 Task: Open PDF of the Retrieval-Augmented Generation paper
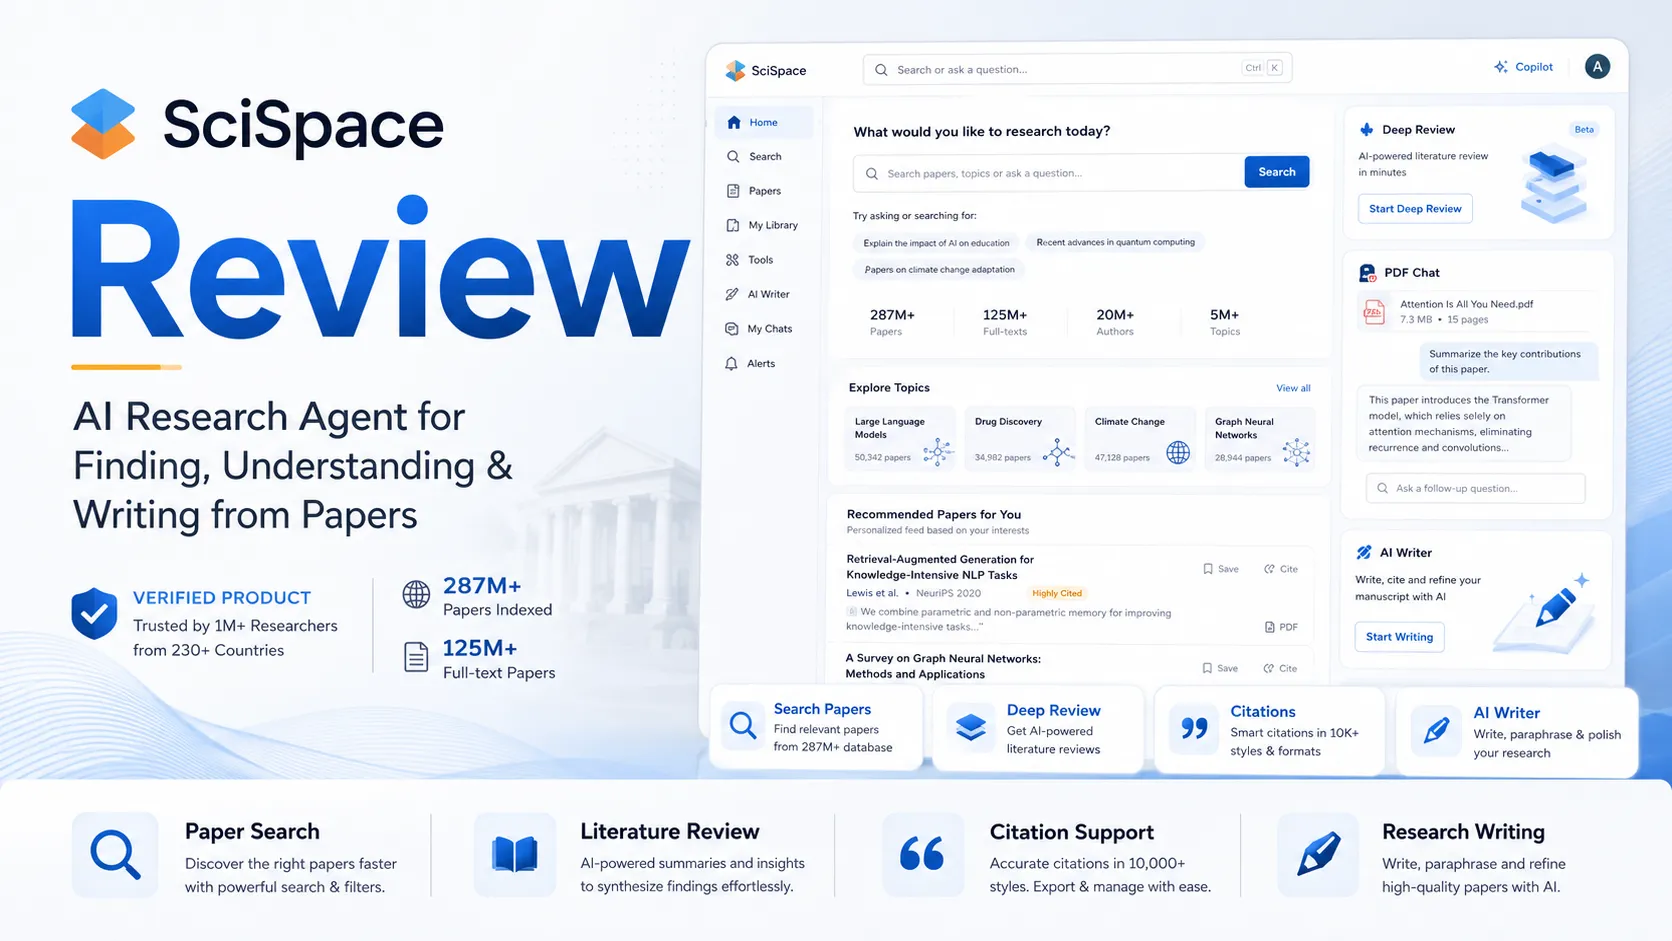point(1281,627)
